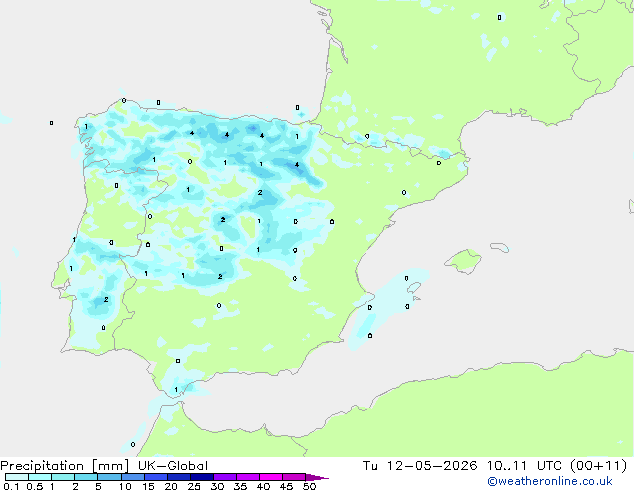Click the '35' legend scale label
634x490 pixels.
point(240,486)
